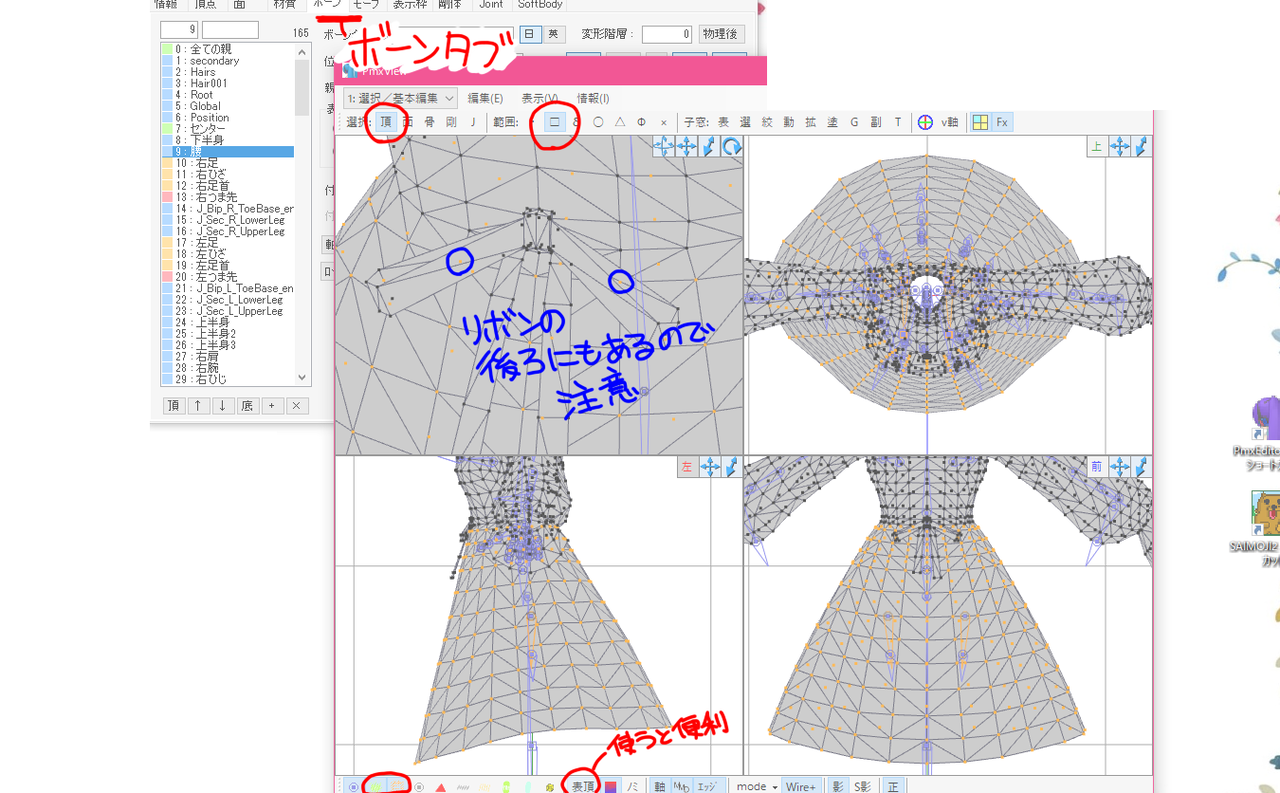This screenshot has height=793, width=1280.
Task: Toggle the 軸 button in bottom bar
Action: point(659,786)
